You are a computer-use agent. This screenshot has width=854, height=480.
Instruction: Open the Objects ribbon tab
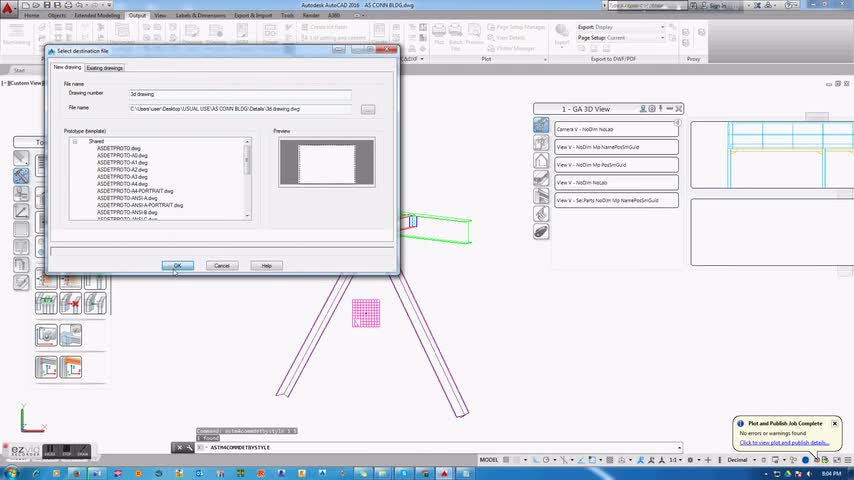(57, 15)
